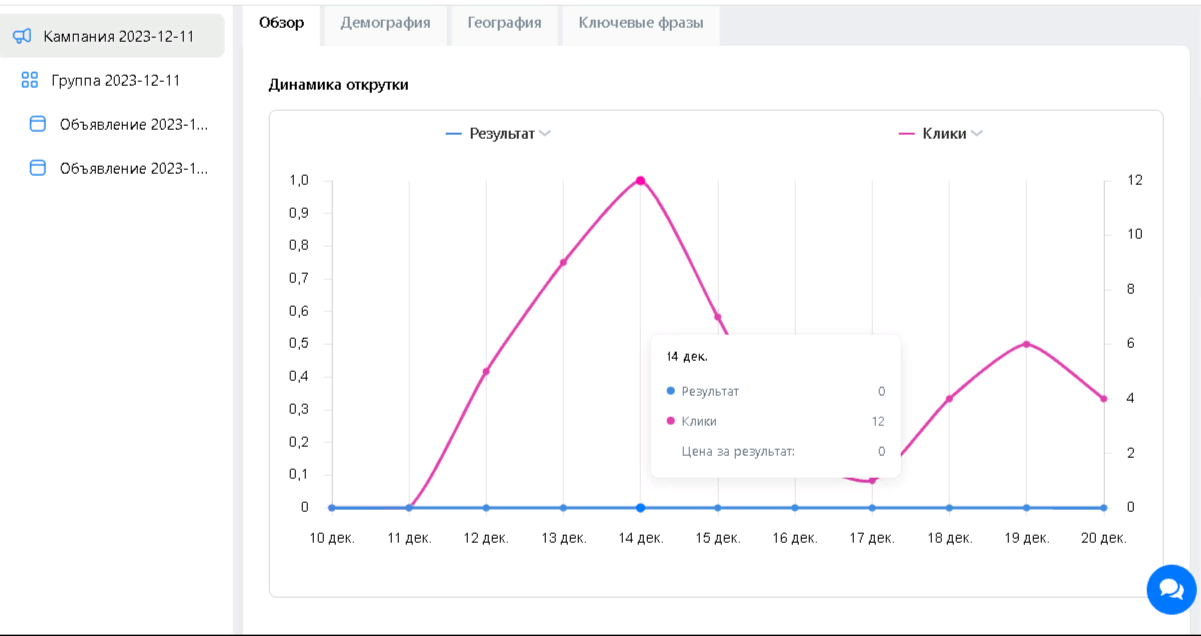Image resolution: width=1201 pixels, height=636 pixels.
Task: Click the megaphone campaign icon in sidebar
Action: (23, 36)
